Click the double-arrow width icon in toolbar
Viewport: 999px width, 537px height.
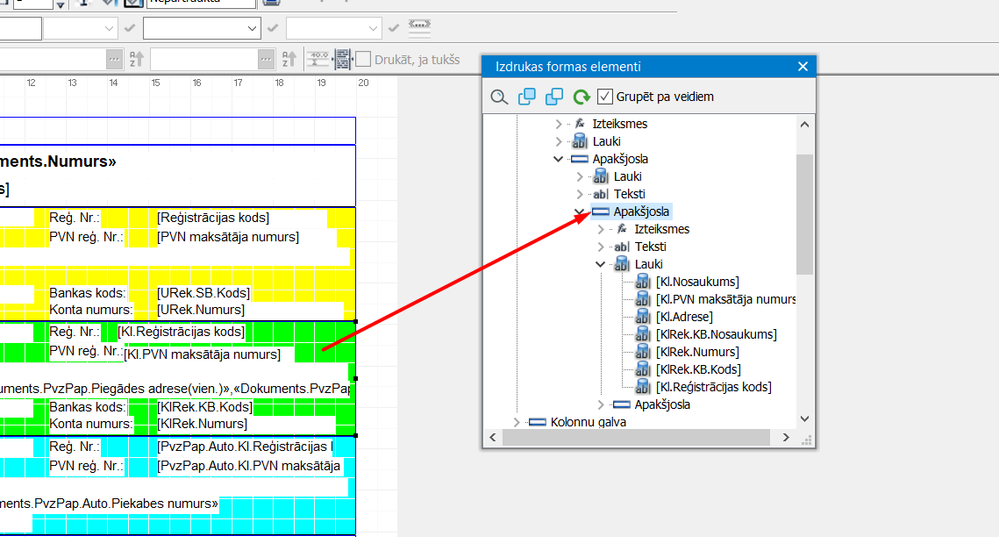tap(421, 26)
